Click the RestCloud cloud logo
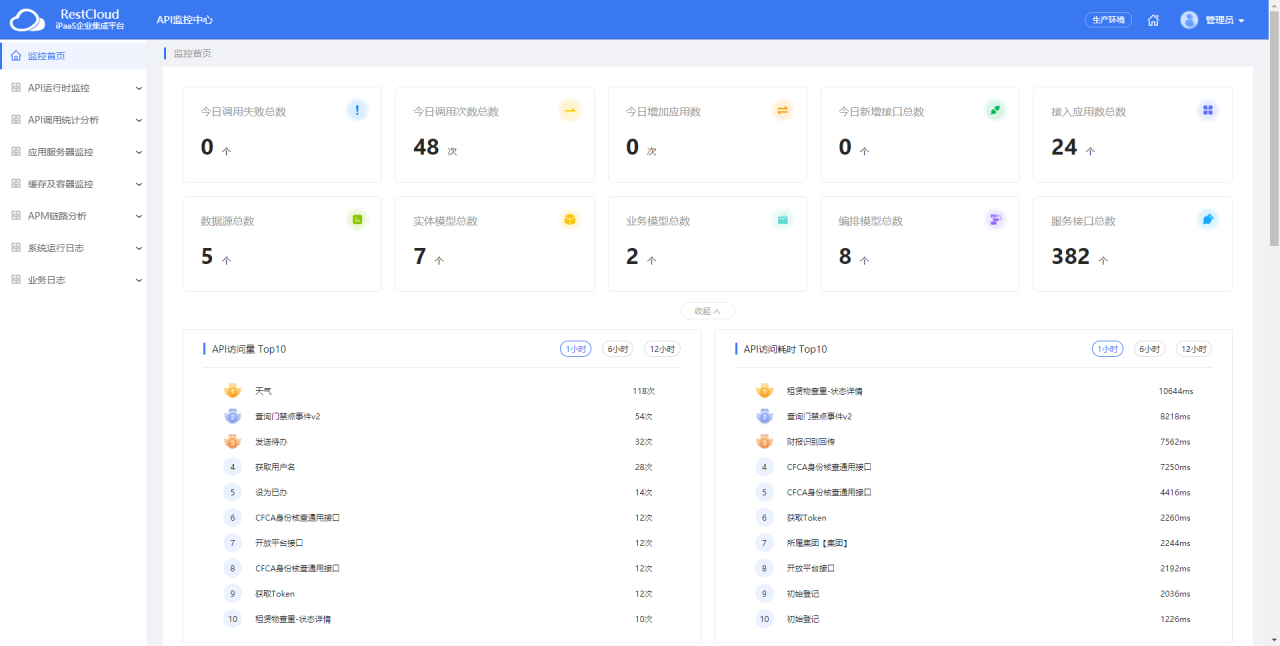The height and width of the screenshot is (646, 1280). click(27, 20)
